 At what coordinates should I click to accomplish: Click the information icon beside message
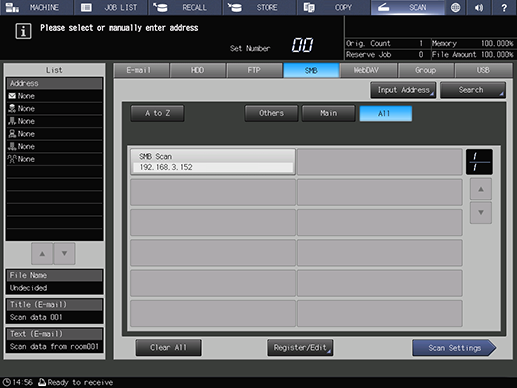click(x=23, y=31)
